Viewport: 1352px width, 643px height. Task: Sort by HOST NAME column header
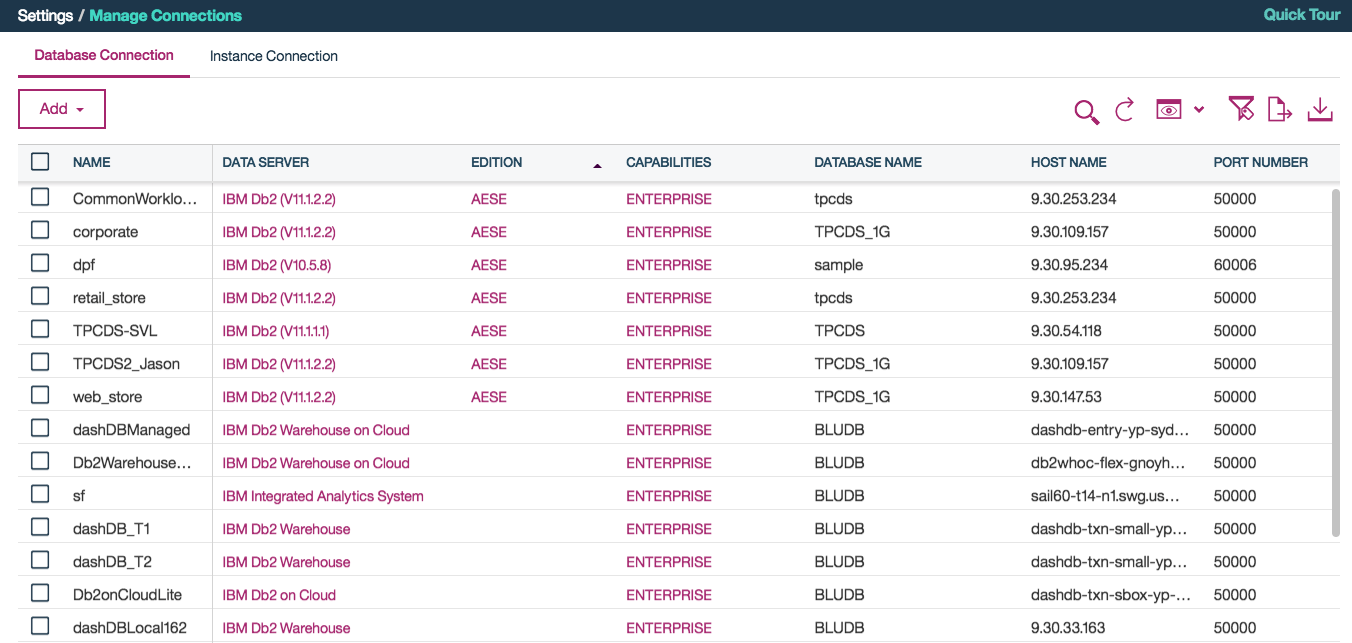(1069, 162)
